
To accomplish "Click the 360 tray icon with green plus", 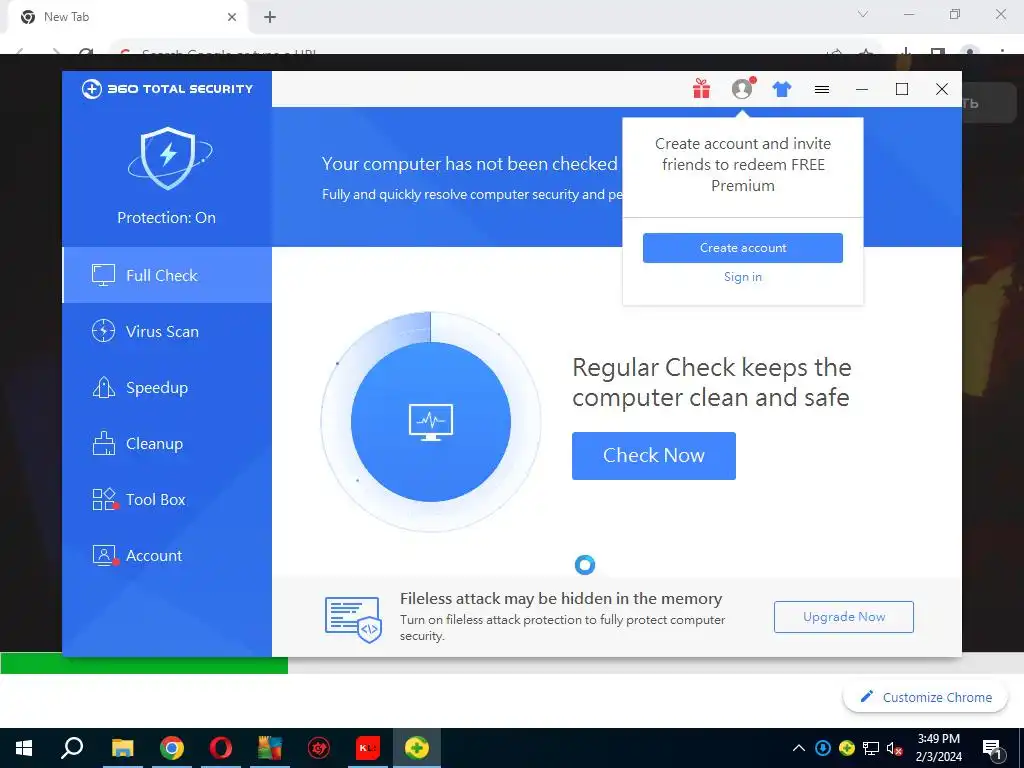I will click(x=847, y=748).
